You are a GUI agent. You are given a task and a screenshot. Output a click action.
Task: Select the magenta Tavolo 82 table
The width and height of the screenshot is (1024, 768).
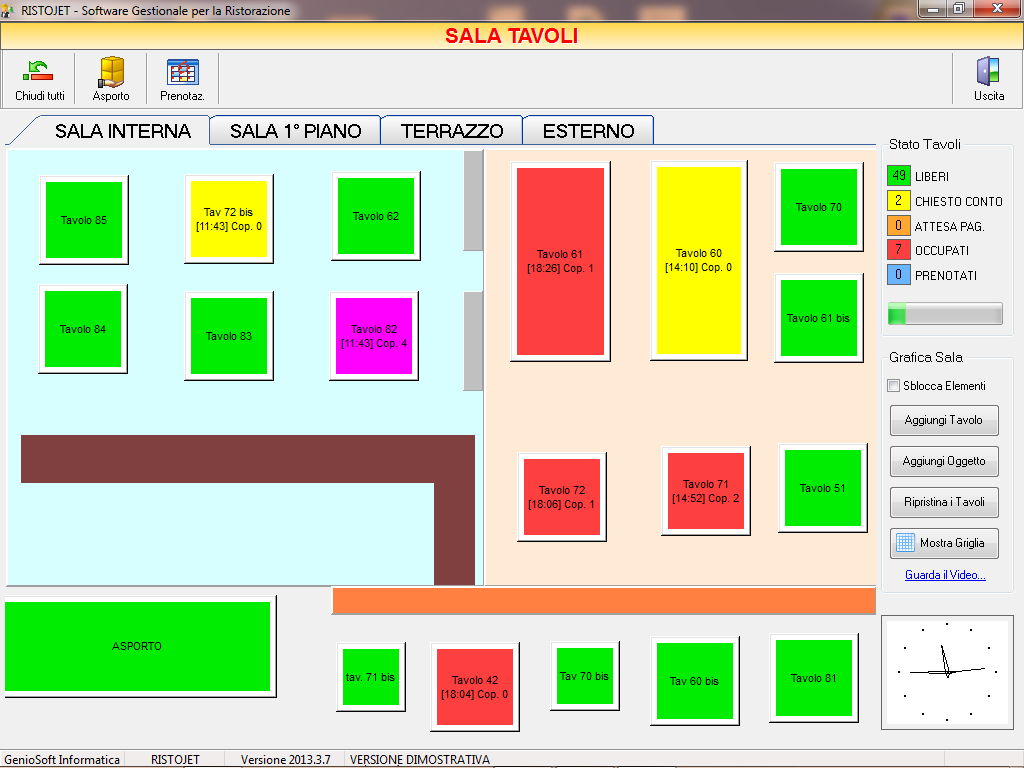374,336
